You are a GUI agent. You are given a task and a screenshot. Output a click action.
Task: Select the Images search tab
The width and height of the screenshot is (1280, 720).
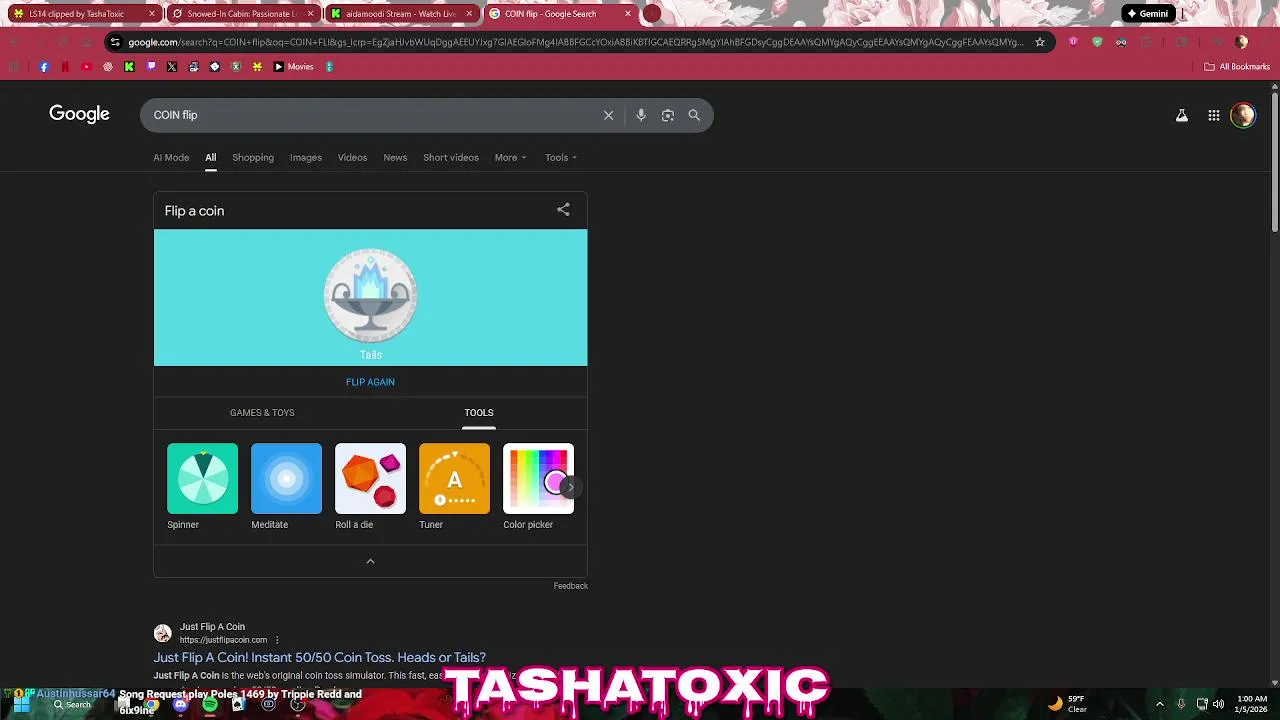coord(306,157)
